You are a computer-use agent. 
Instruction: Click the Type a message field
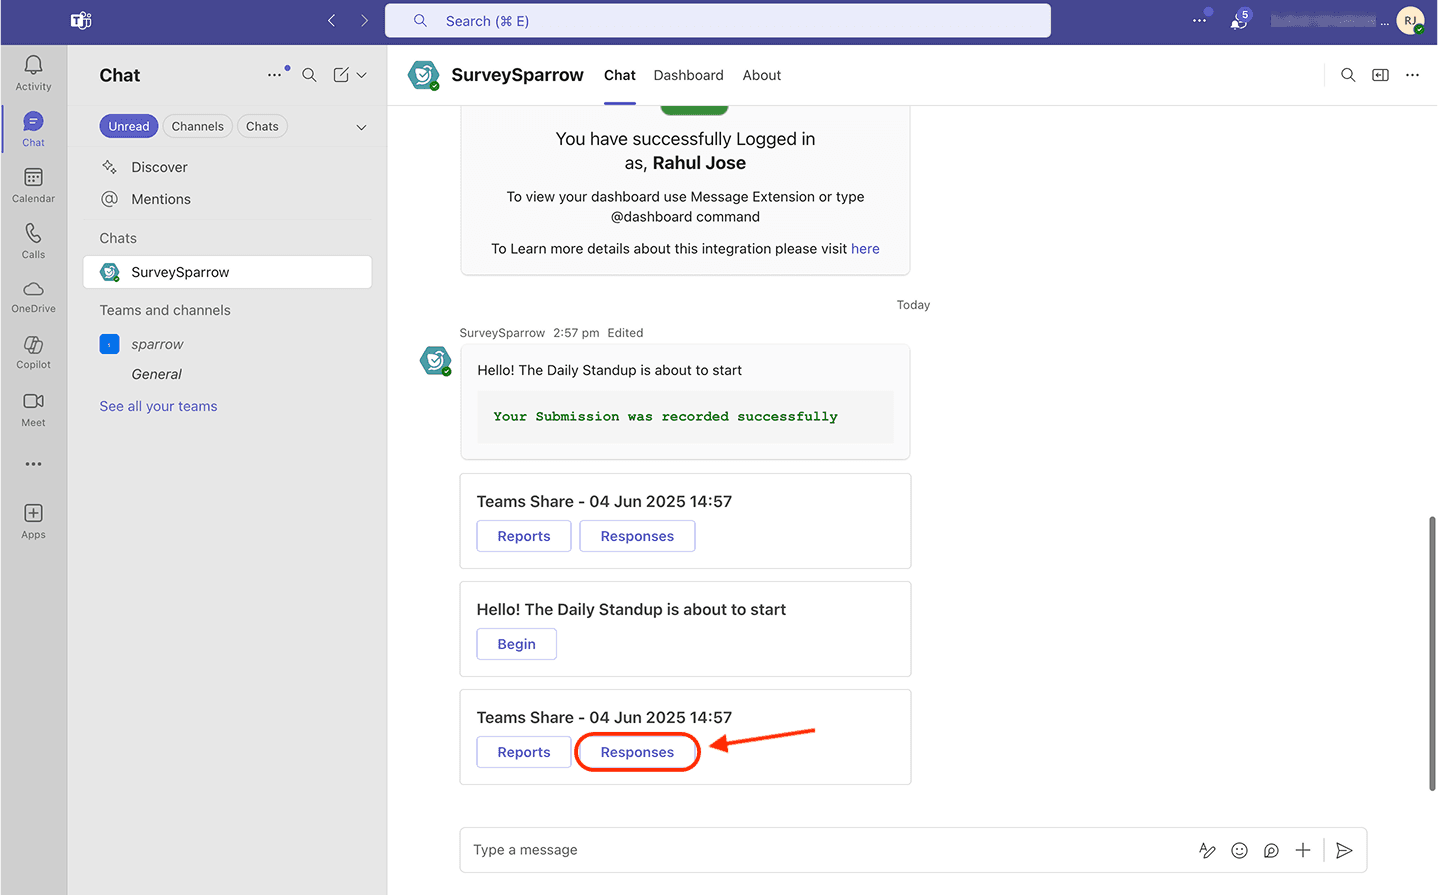click(x=820, y=850)
